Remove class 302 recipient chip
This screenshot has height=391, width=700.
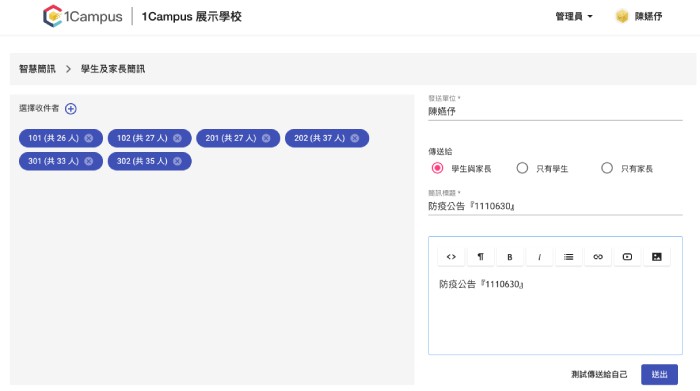coord(177,161)
